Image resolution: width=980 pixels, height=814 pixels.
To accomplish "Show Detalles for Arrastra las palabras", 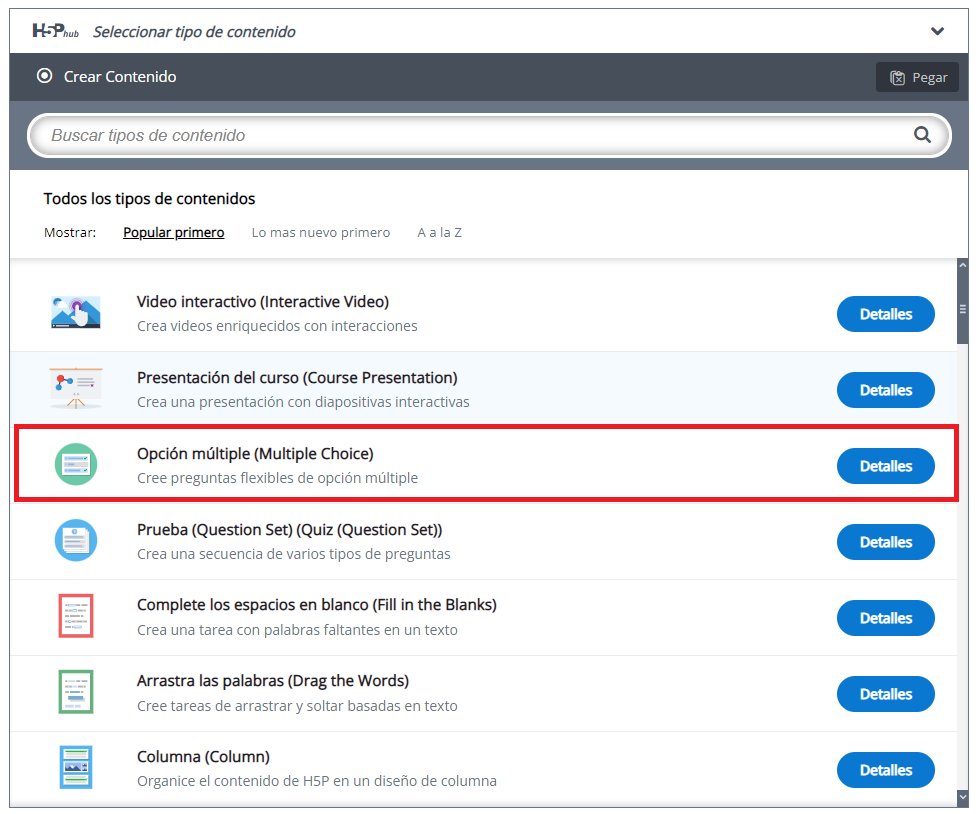I will 885,694.
